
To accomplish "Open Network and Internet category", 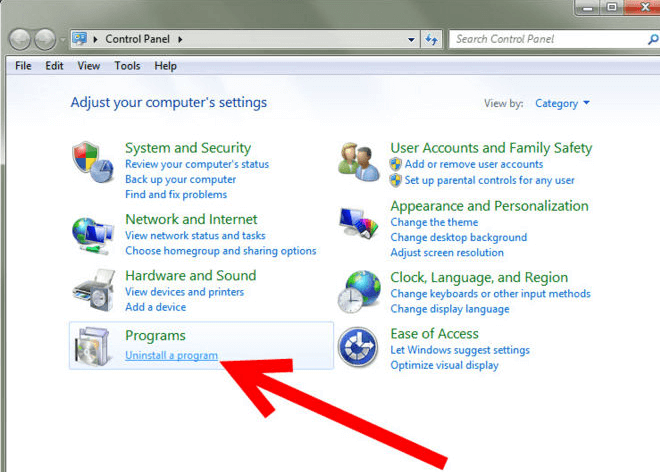I will click(191, 219).
